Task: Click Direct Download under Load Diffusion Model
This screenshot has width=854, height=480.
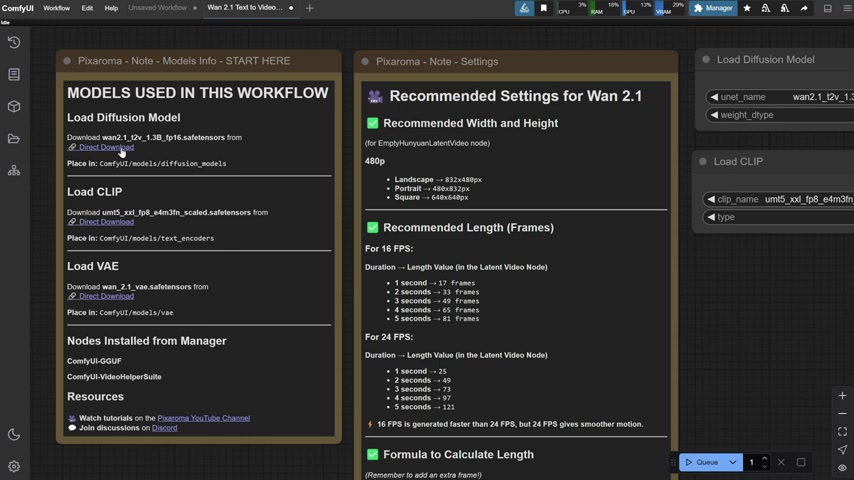Action: 106,147
